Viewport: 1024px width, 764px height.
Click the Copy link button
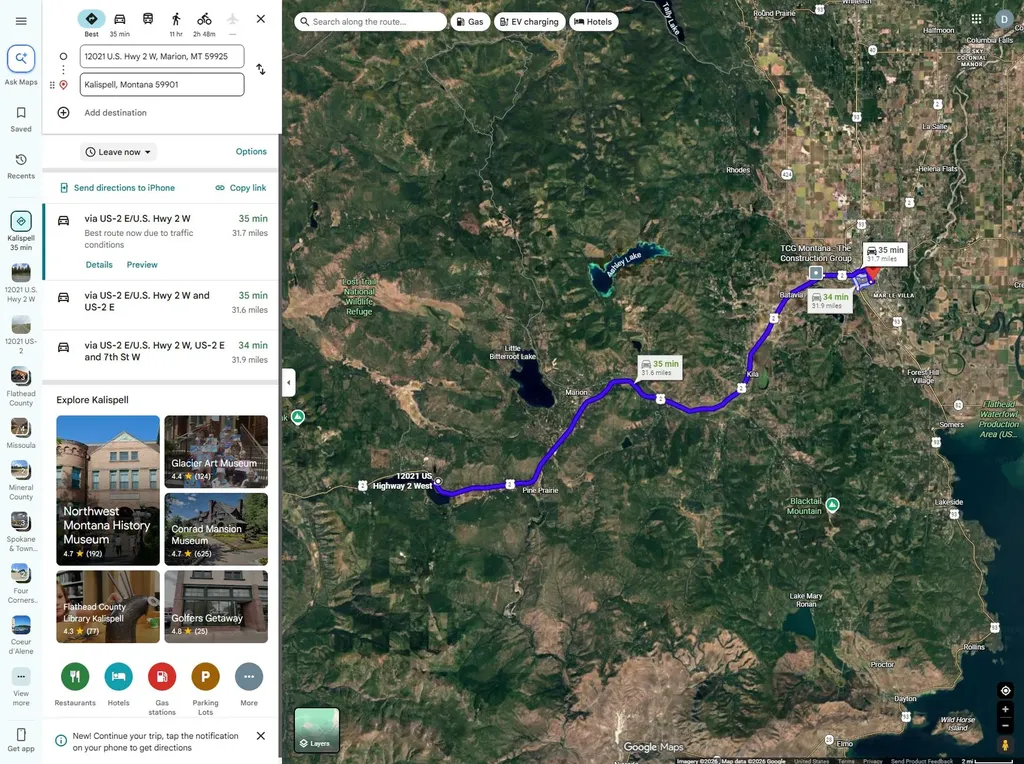tap(241, 188)
